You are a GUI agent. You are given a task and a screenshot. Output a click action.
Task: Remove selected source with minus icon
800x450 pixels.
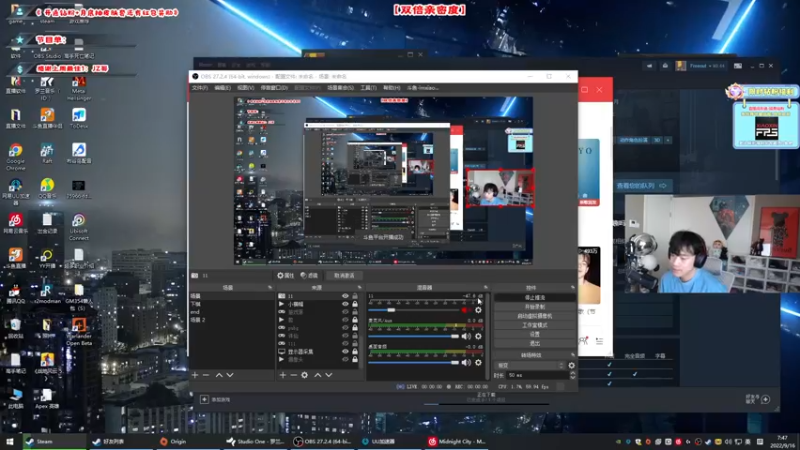click(293, 375)
